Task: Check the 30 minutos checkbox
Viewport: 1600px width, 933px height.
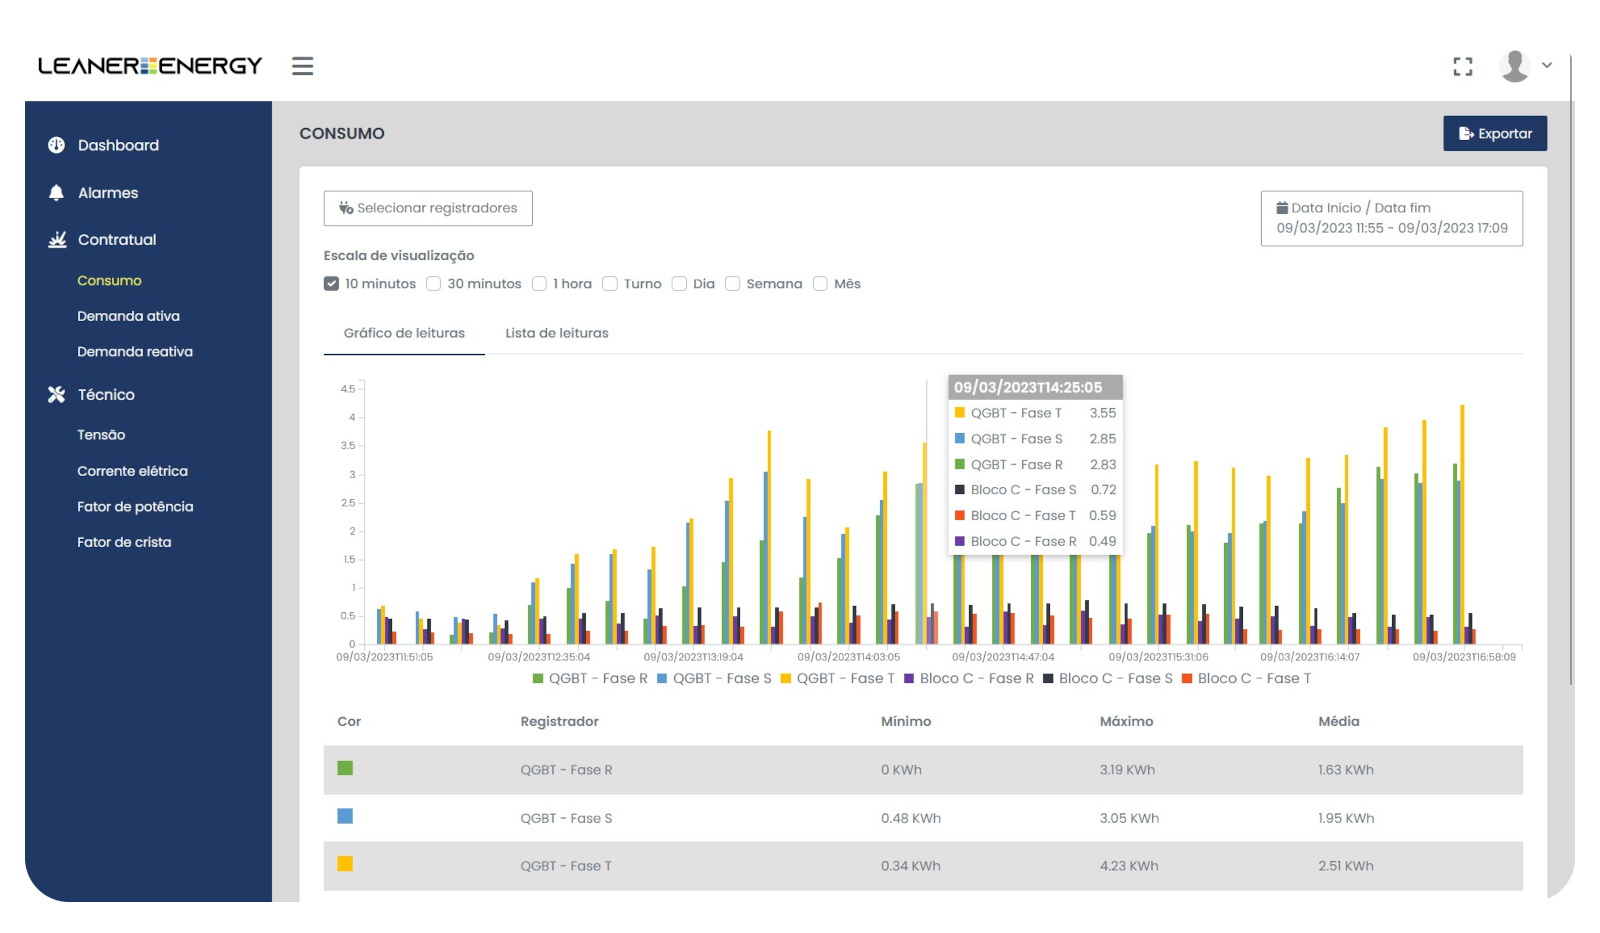Action: point(433,284)
